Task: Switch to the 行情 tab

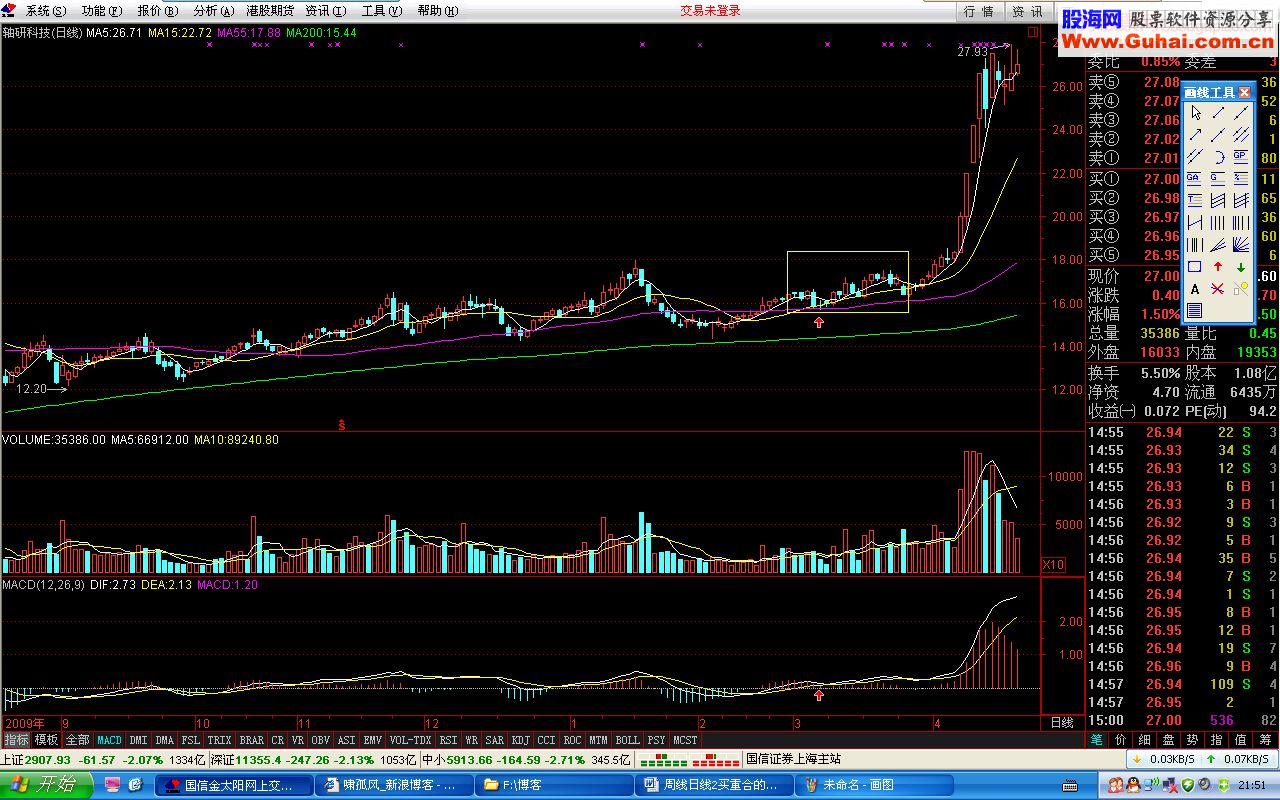Action: pos(979,11)
